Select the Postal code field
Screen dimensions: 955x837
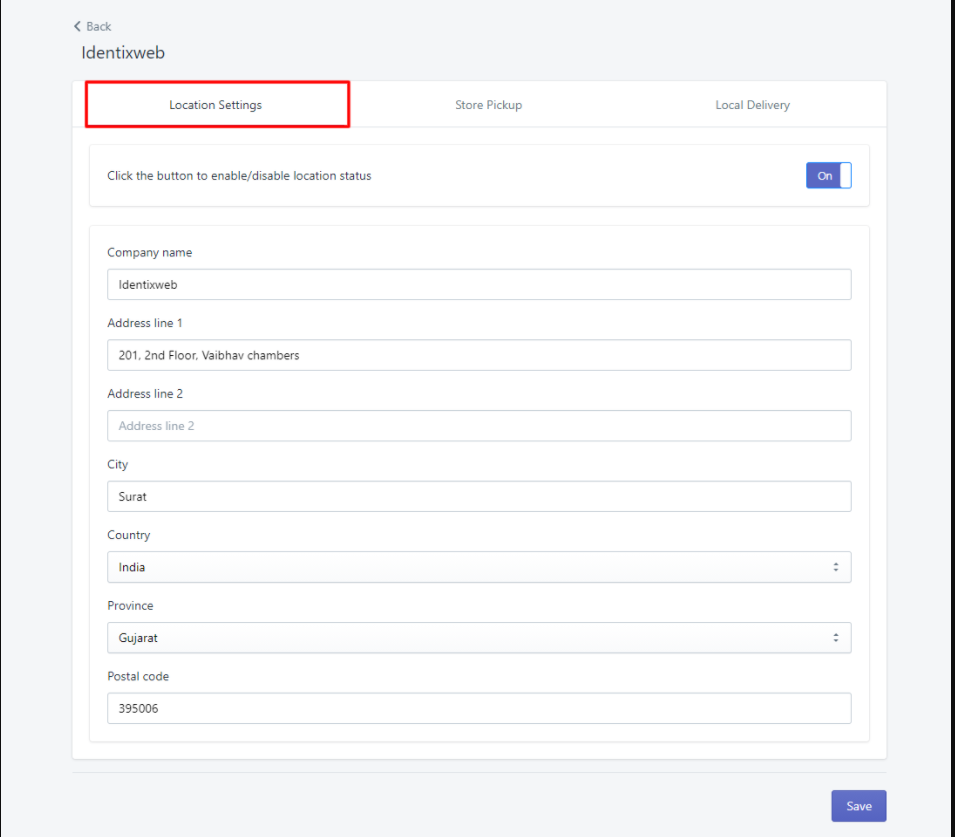[479, 708]
